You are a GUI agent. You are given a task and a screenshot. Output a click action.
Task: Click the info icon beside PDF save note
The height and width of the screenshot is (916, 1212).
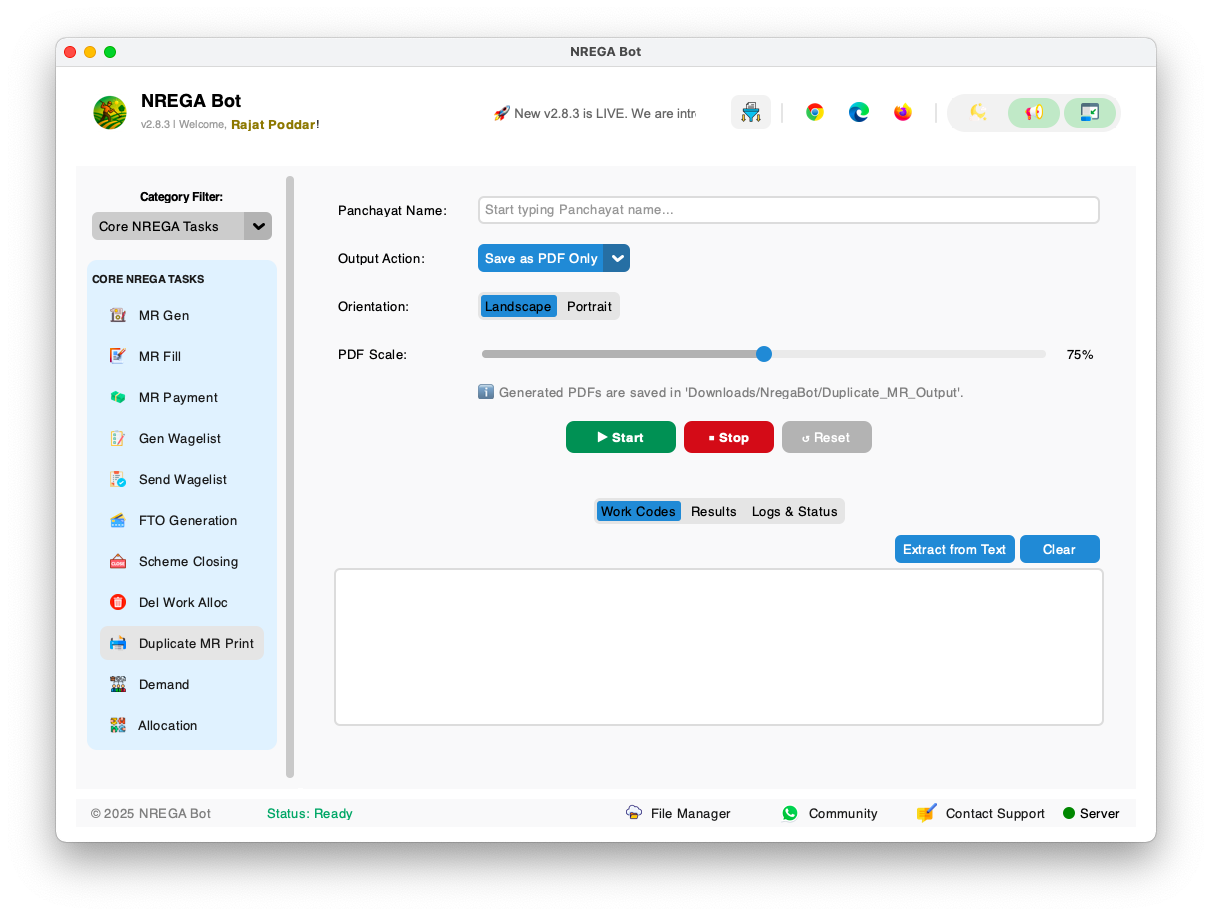pyautogui.click(x=486, y=392)
